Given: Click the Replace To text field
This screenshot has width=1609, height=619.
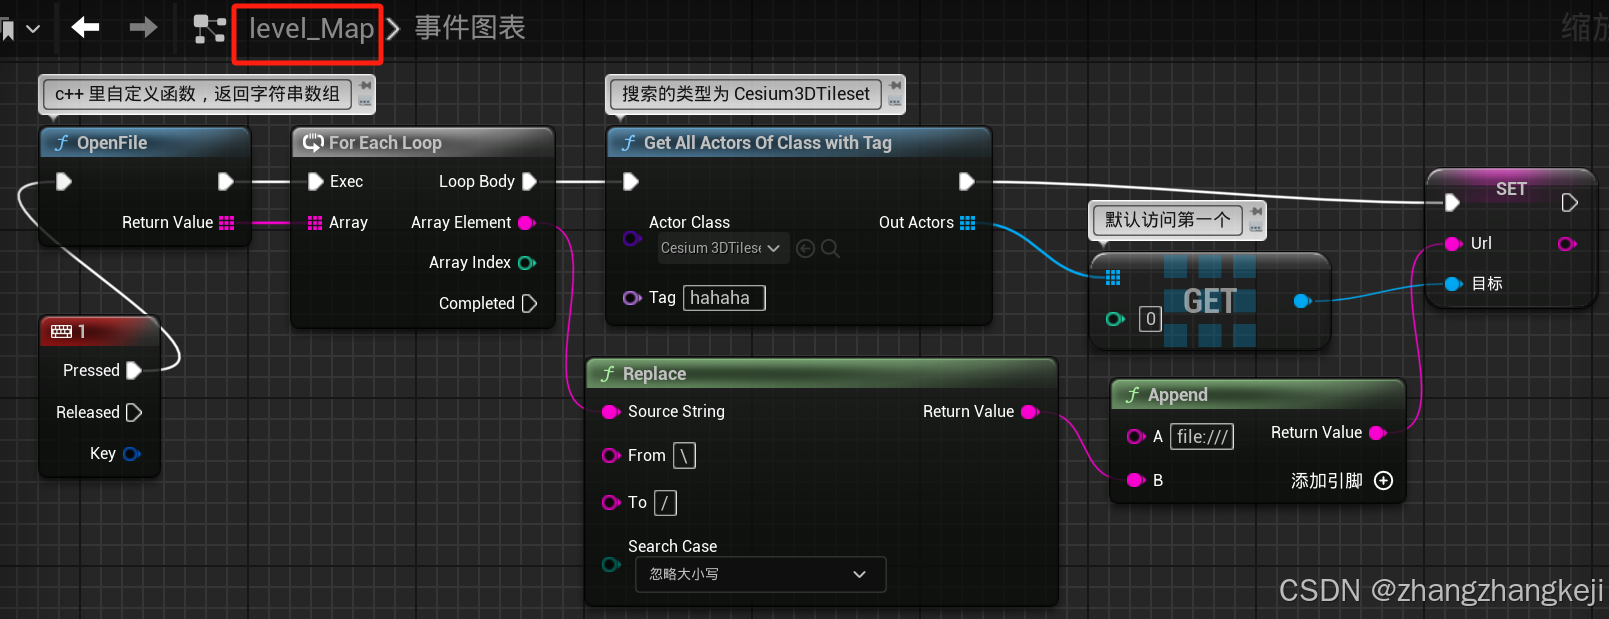Looking at the screenshot, I should pyautogui.click(x=665, y=503).
